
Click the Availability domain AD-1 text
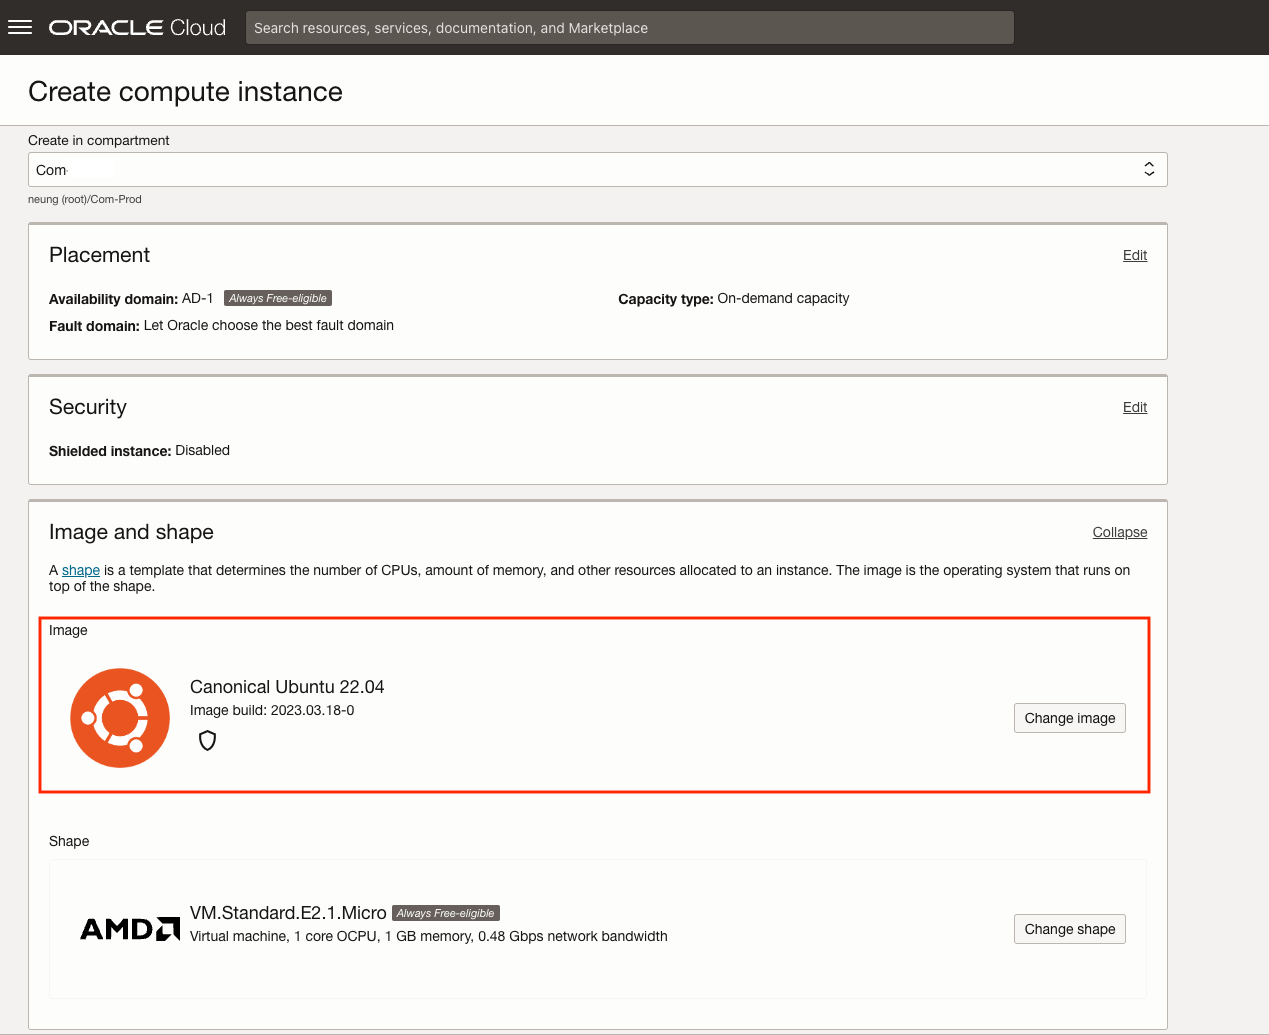point(131,299)
